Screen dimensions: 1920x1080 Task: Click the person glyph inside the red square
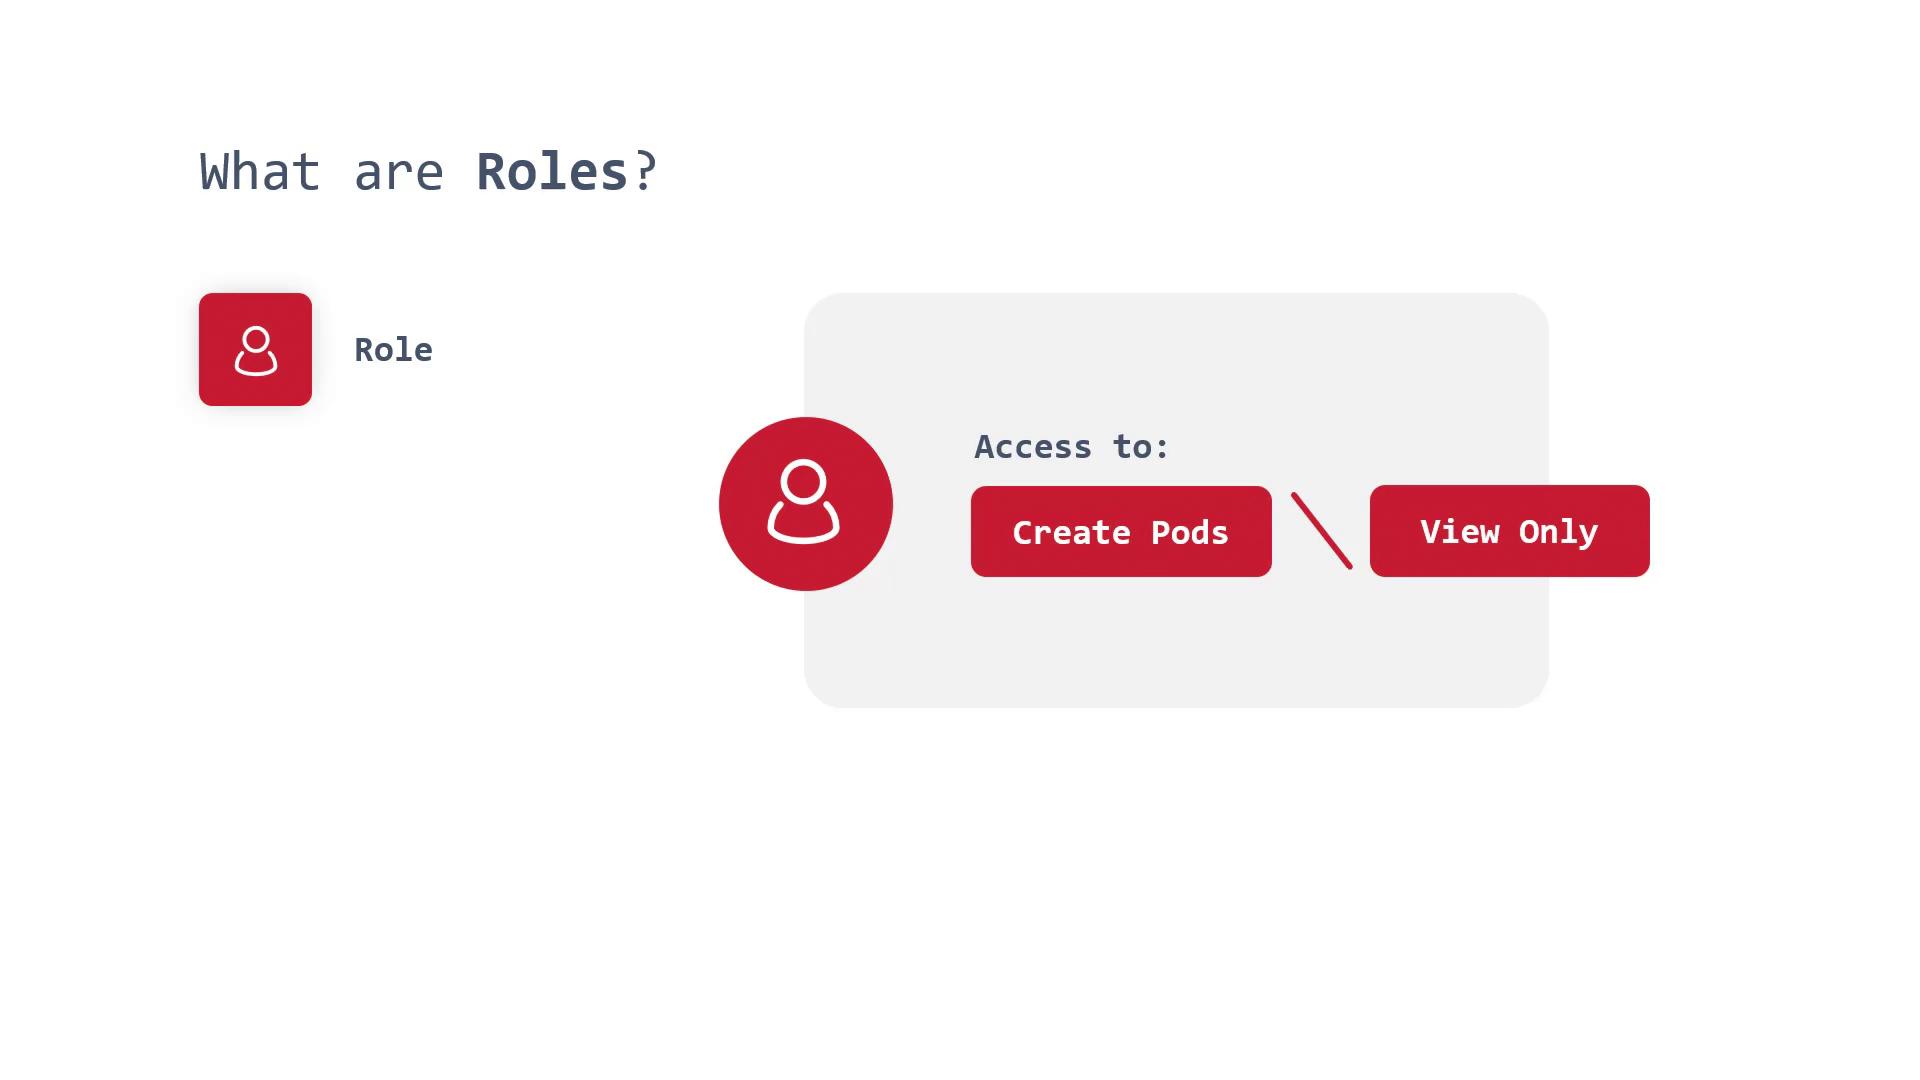click(x=256, y=351)
